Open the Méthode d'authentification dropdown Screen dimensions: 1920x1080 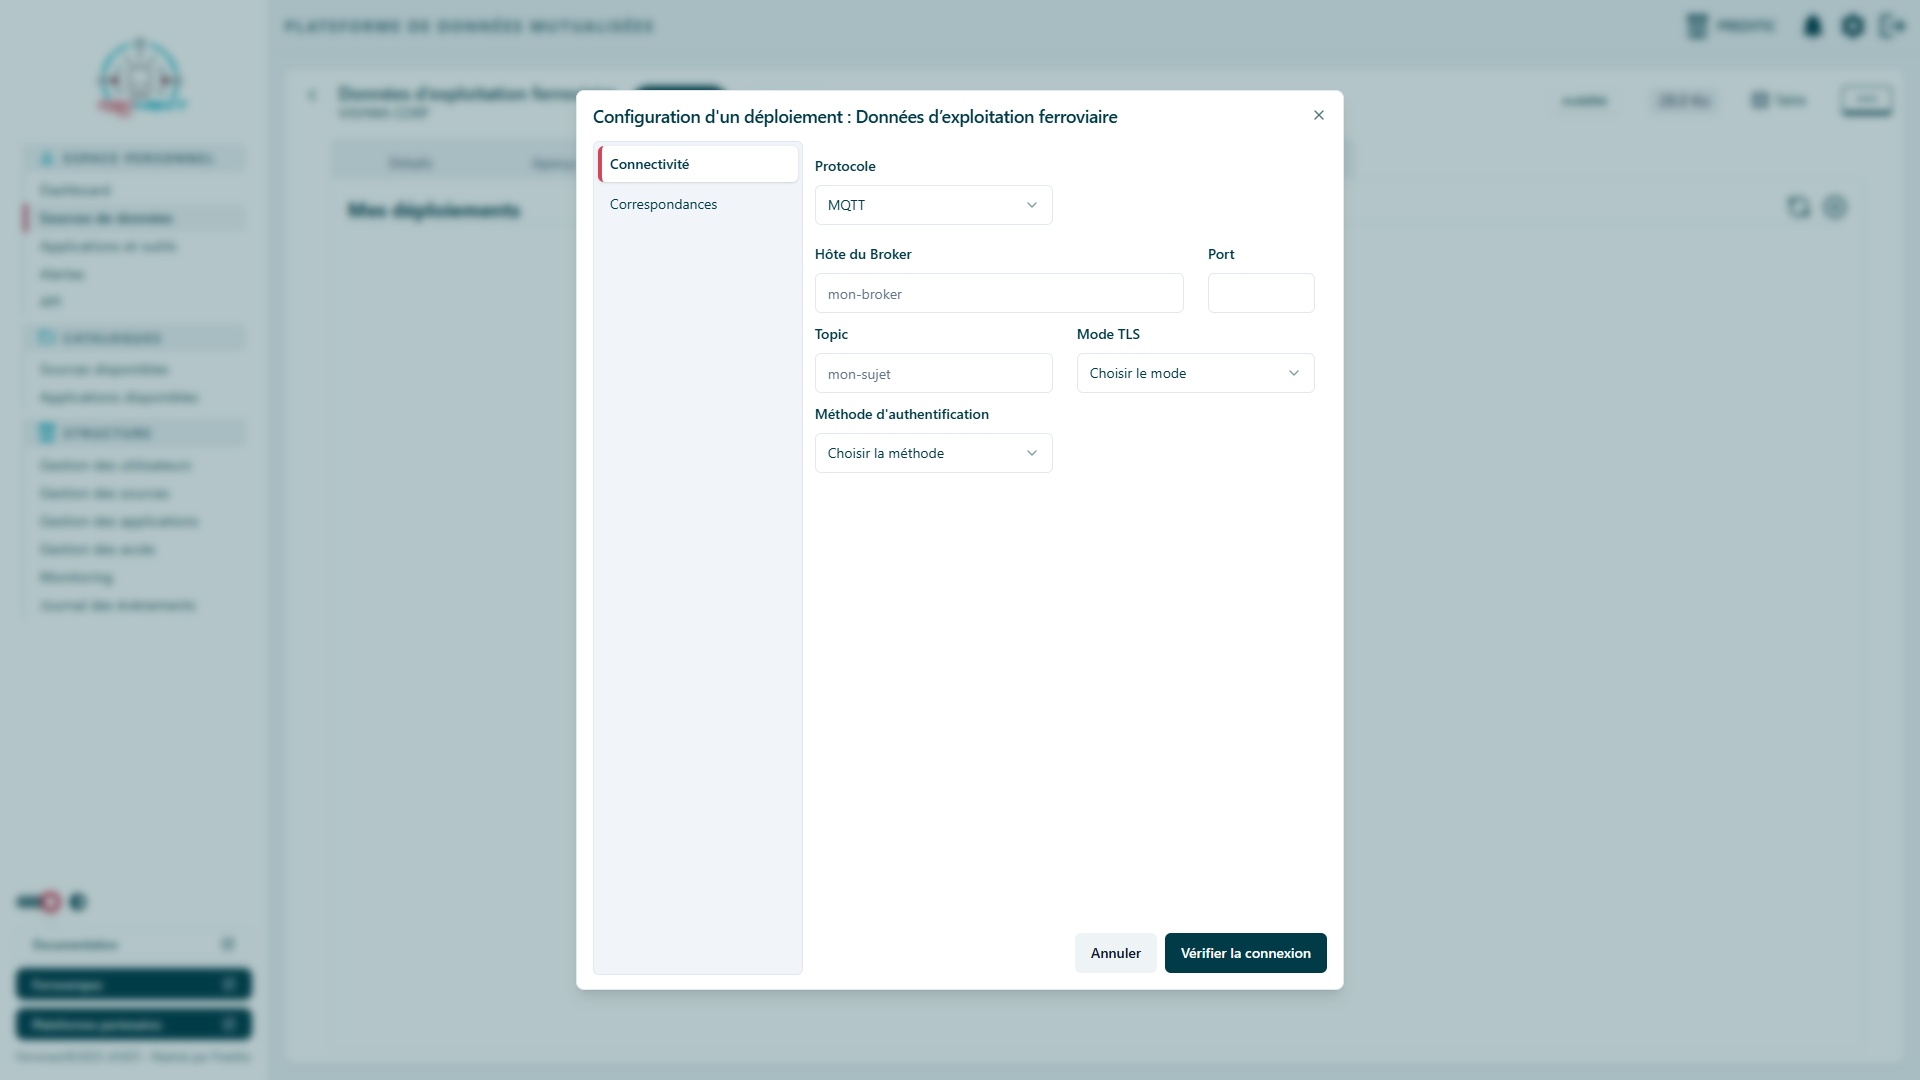[x=933, y=453]
